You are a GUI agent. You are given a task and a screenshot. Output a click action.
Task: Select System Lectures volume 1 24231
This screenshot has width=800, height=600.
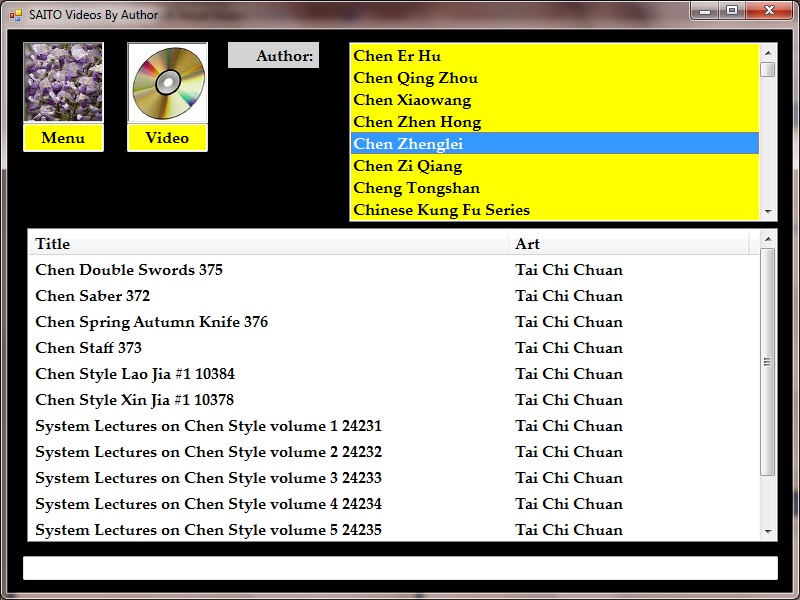pyautogui.click(x=394, y=426)
